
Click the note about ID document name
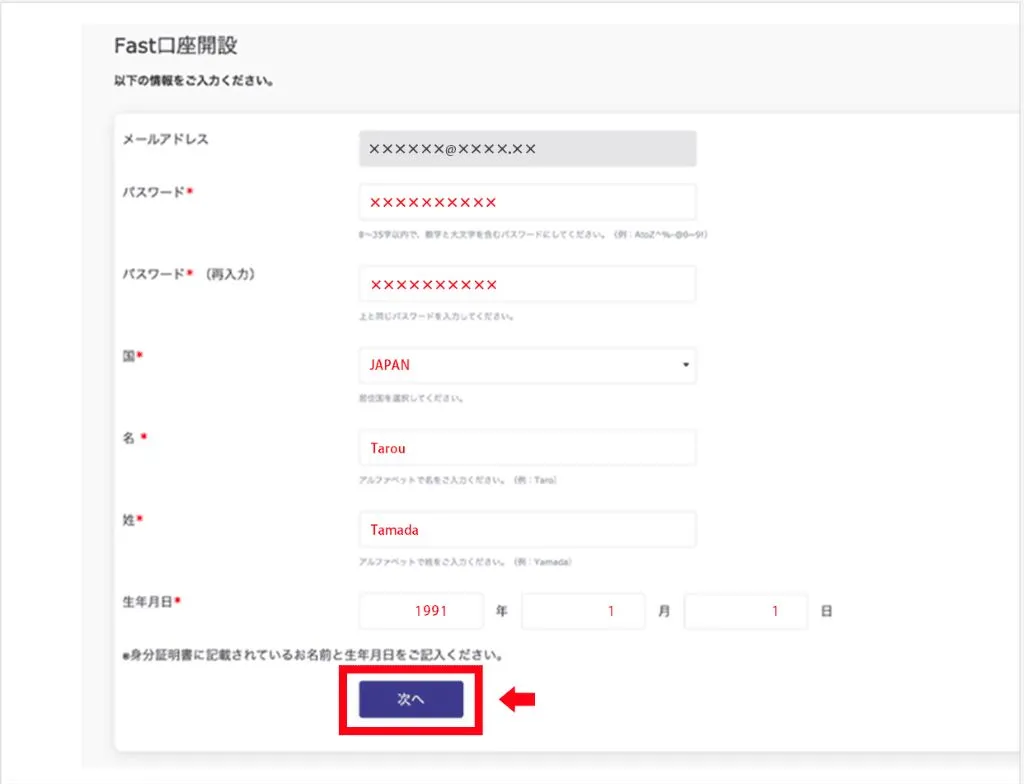click(310, 652)
